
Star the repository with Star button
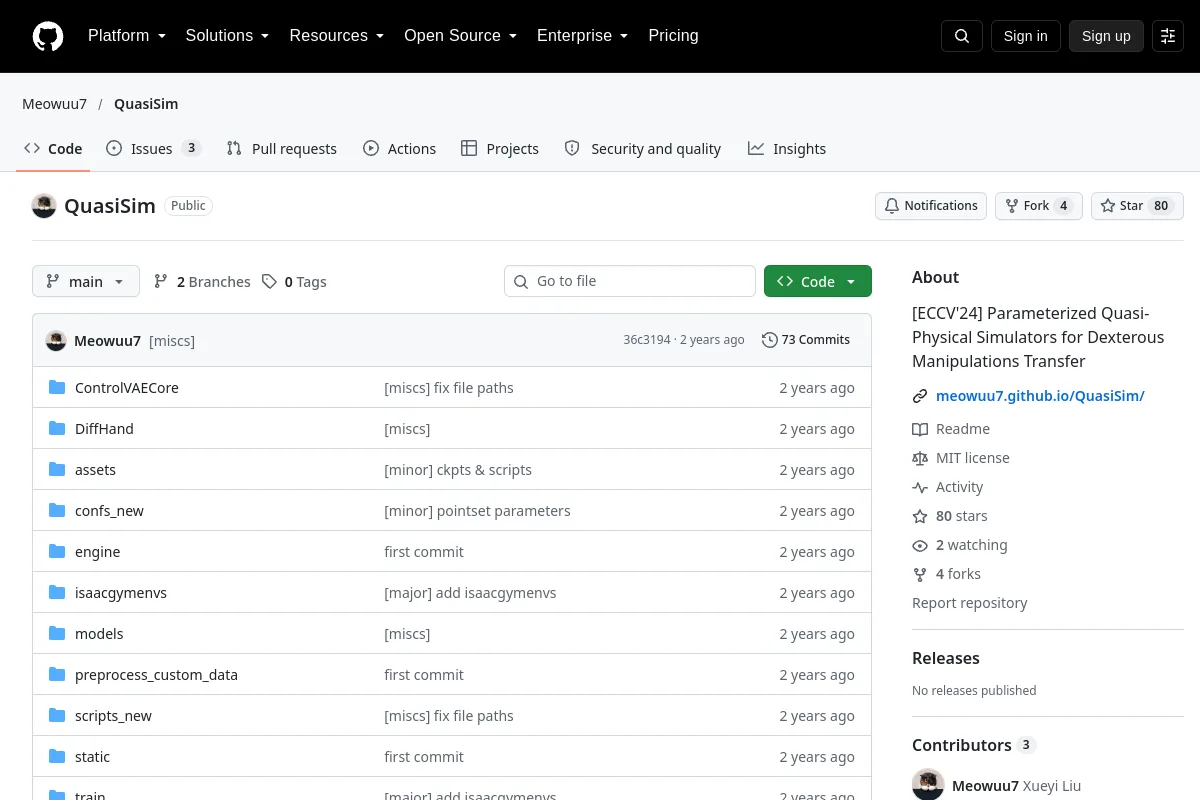[x=1137, y=206]
